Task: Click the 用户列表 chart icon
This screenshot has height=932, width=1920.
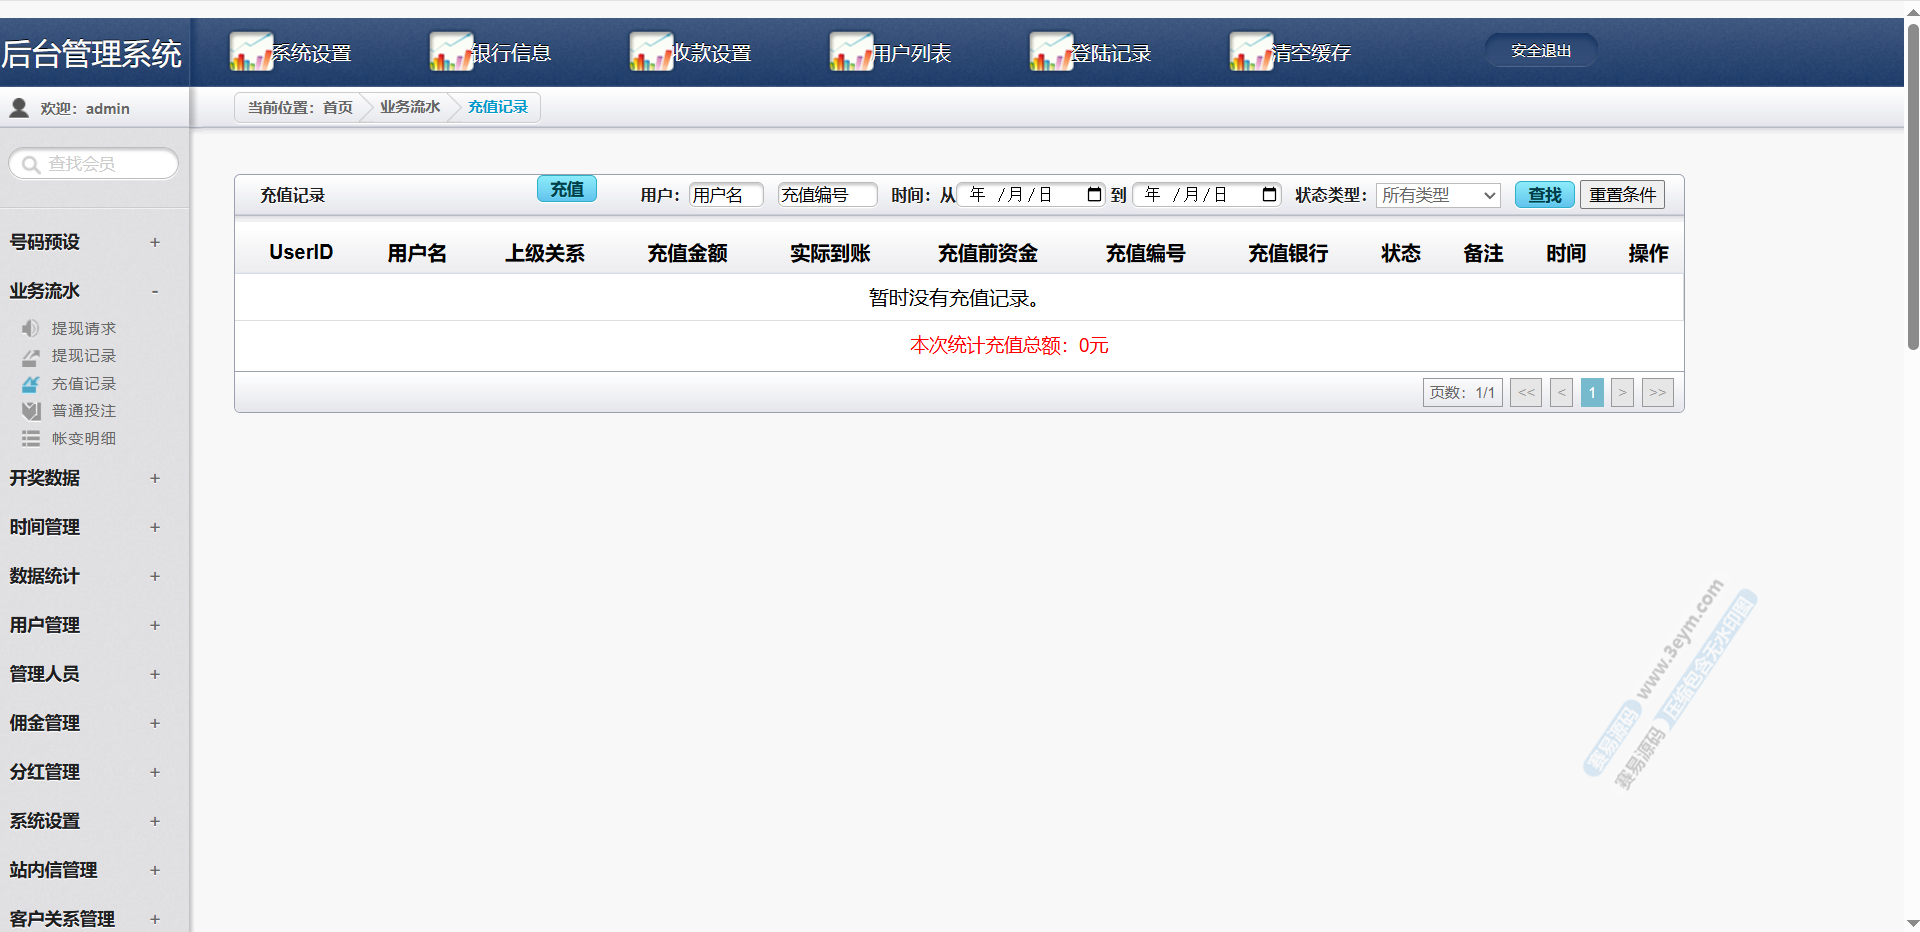Action: tap(850, 52)
